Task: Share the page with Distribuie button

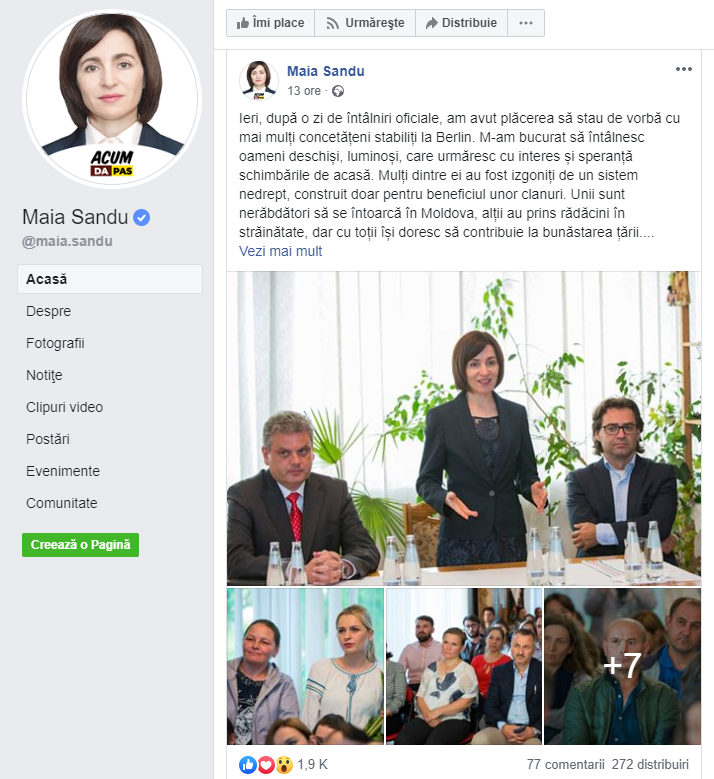Action: (x=462, y=23)
